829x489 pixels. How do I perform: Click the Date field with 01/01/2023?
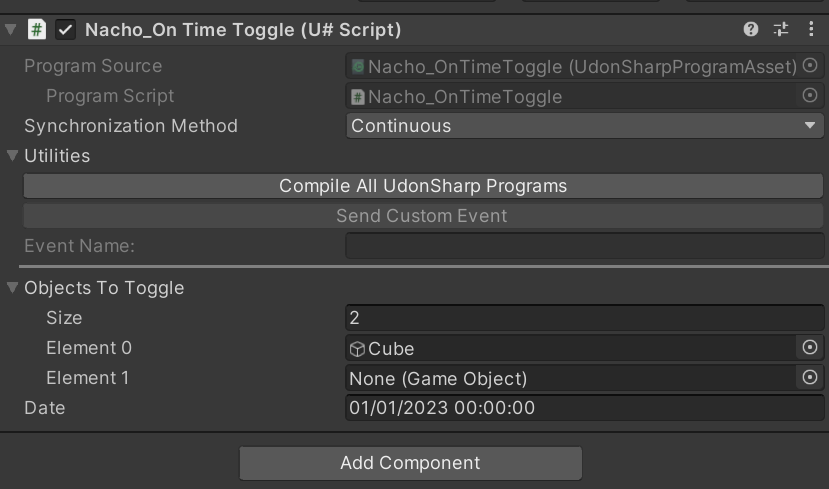(x=585, y=408)
